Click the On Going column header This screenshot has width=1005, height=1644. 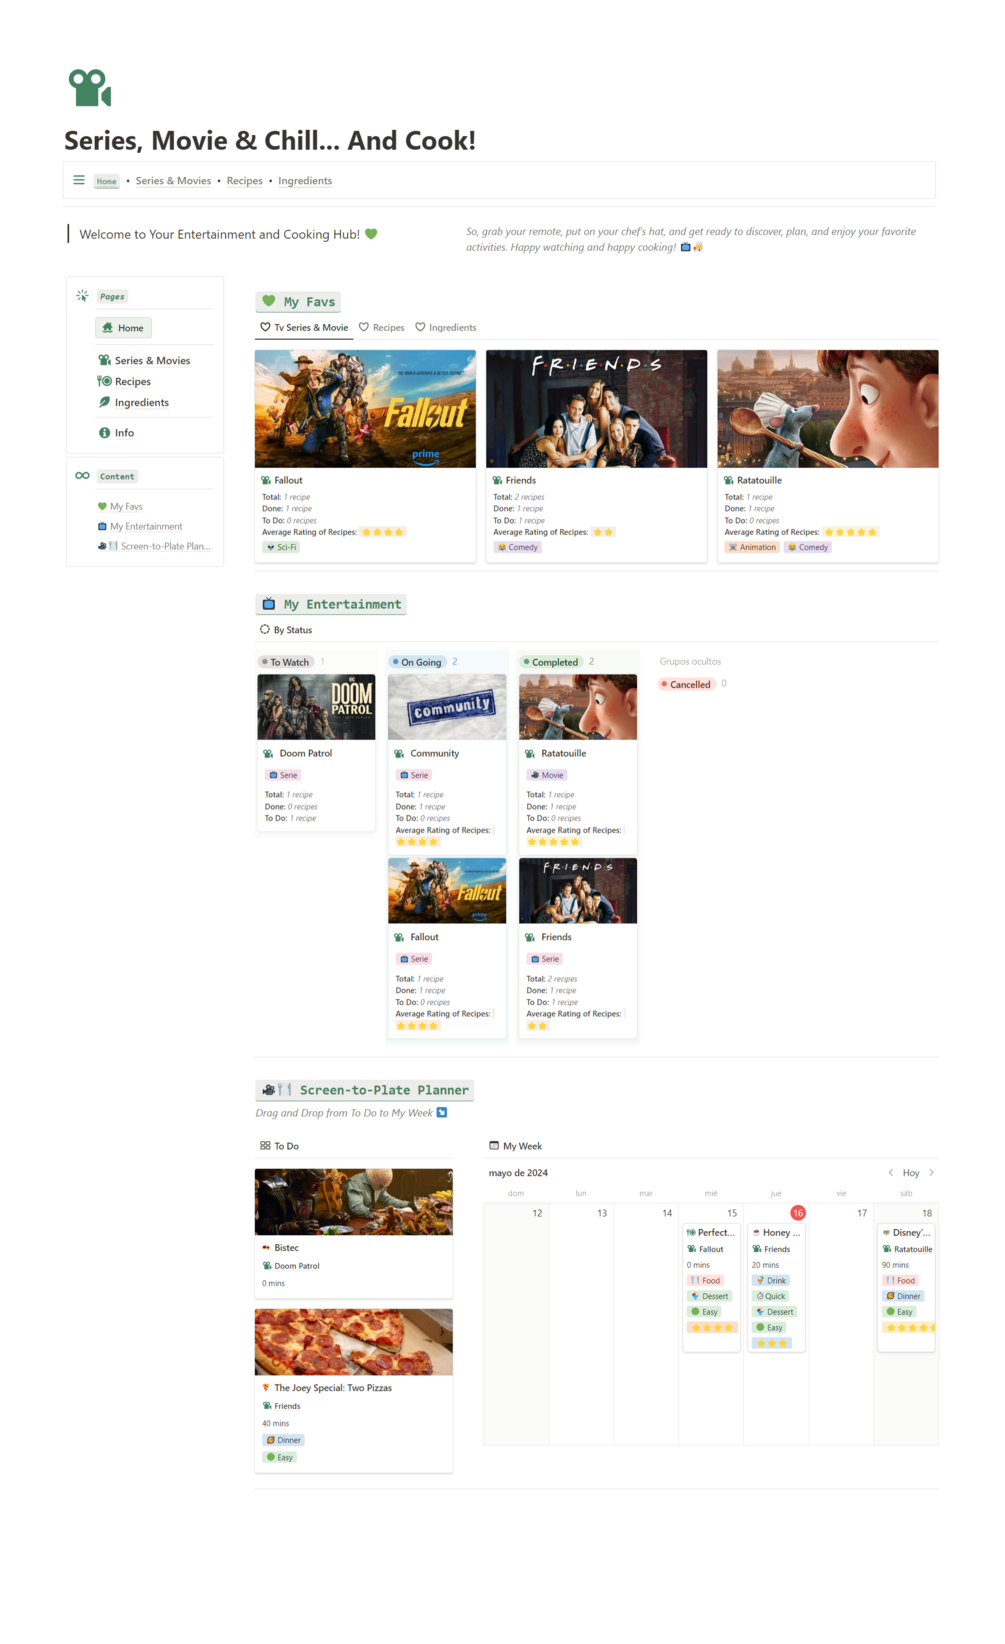click(419, 662)
